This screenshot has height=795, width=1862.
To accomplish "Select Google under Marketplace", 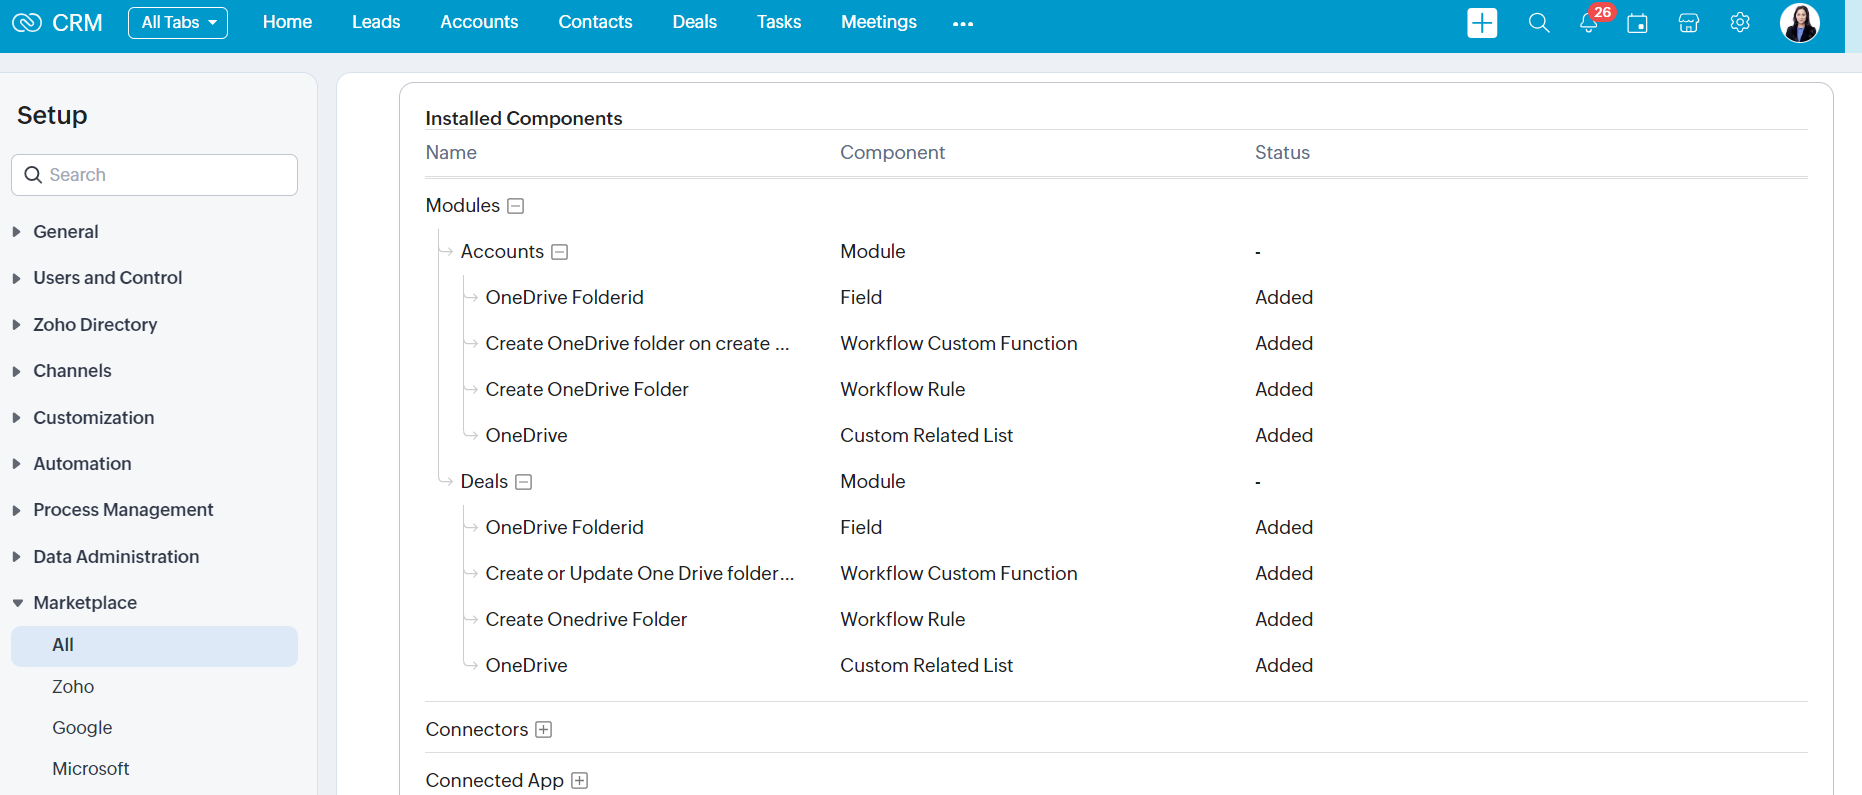I will point(82,728).
